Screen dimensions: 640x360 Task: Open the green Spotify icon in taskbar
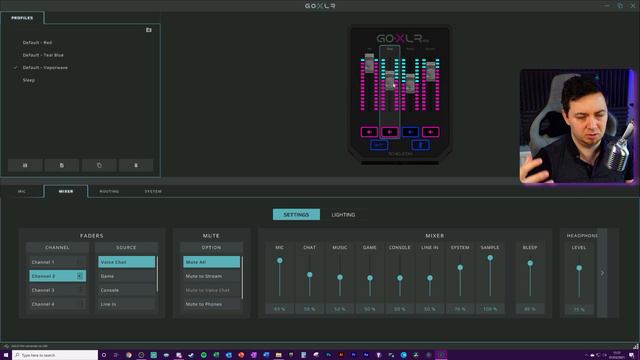tap(203, 355)
